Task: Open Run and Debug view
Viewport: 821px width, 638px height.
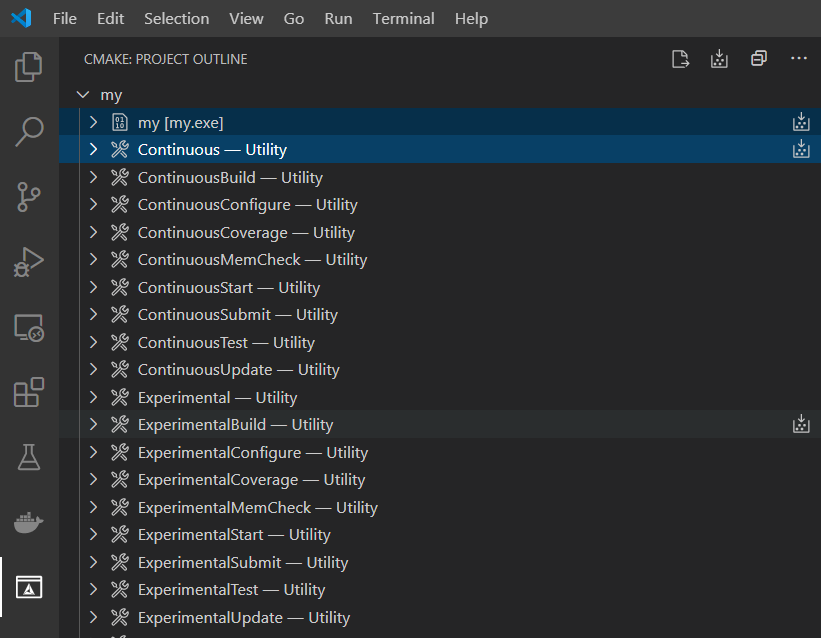Action: pyautogui.click(x=28, y=262)
